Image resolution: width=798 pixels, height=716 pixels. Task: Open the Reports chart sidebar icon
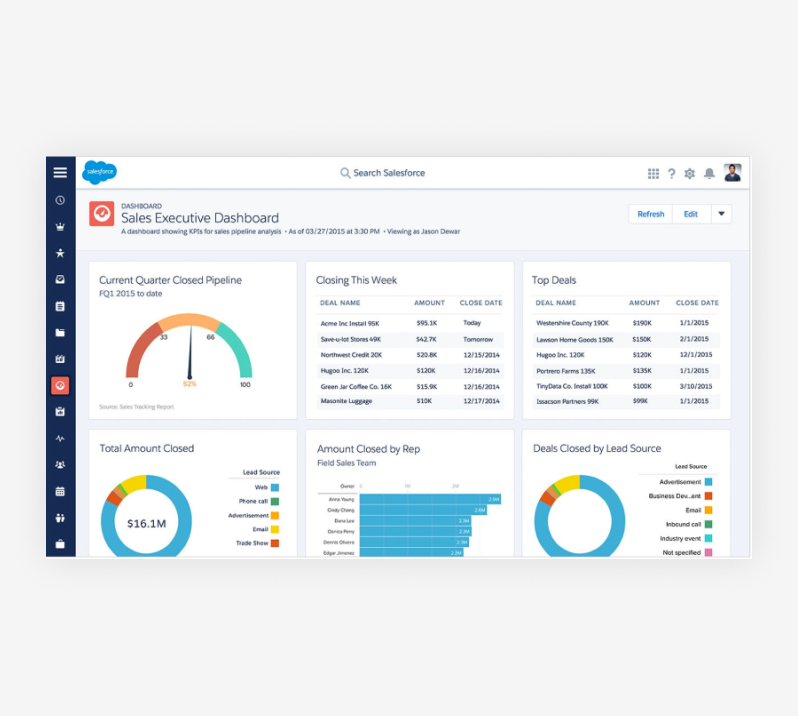[x=60, y=412]
